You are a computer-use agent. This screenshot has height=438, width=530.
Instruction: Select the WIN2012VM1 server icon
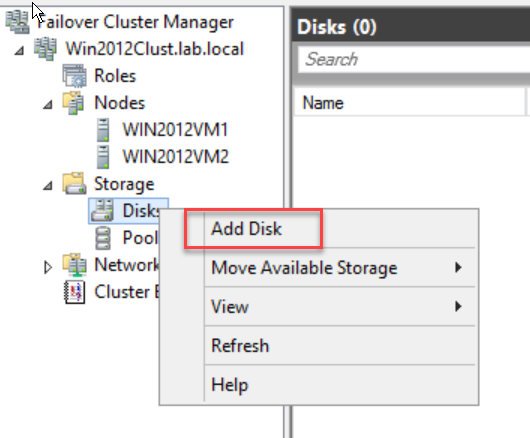(x=103, y=130)
